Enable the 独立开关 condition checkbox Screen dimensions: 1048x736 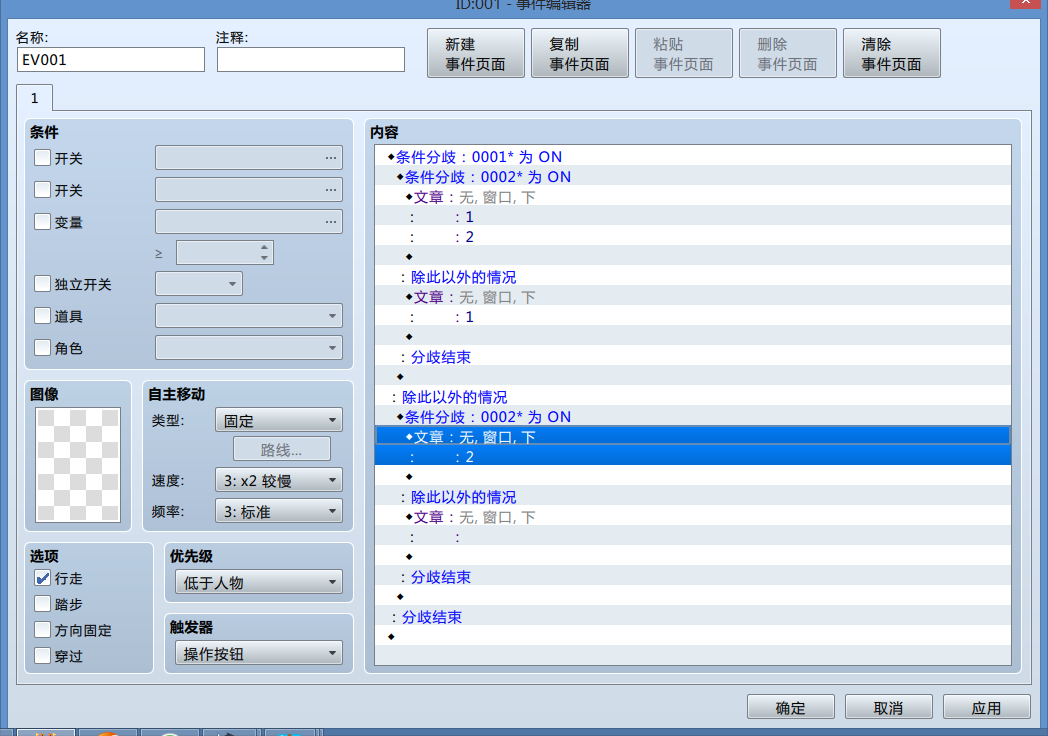43,284
